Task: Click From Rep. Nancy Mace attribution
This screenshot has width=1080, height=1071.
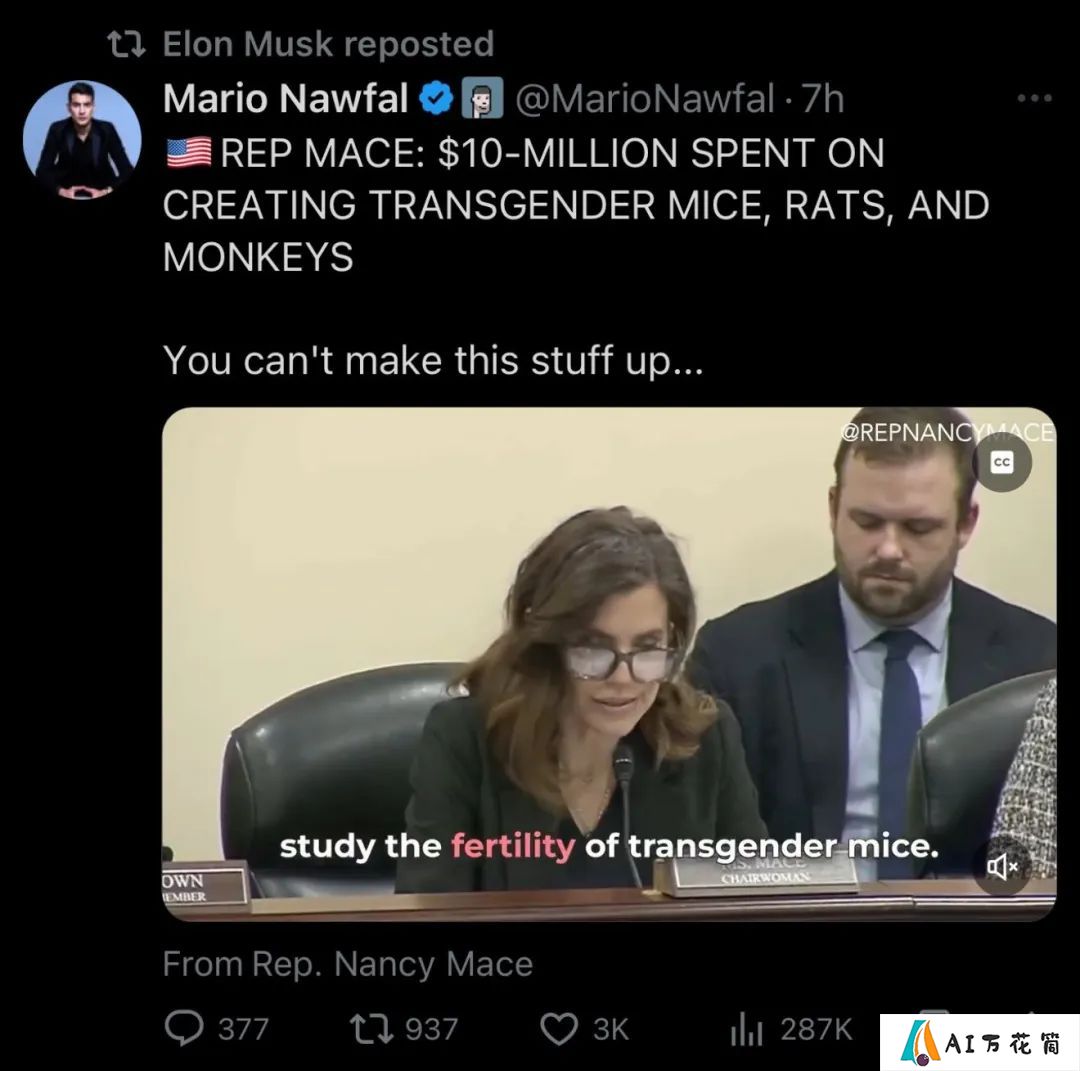Action: [x=348, y=964]
